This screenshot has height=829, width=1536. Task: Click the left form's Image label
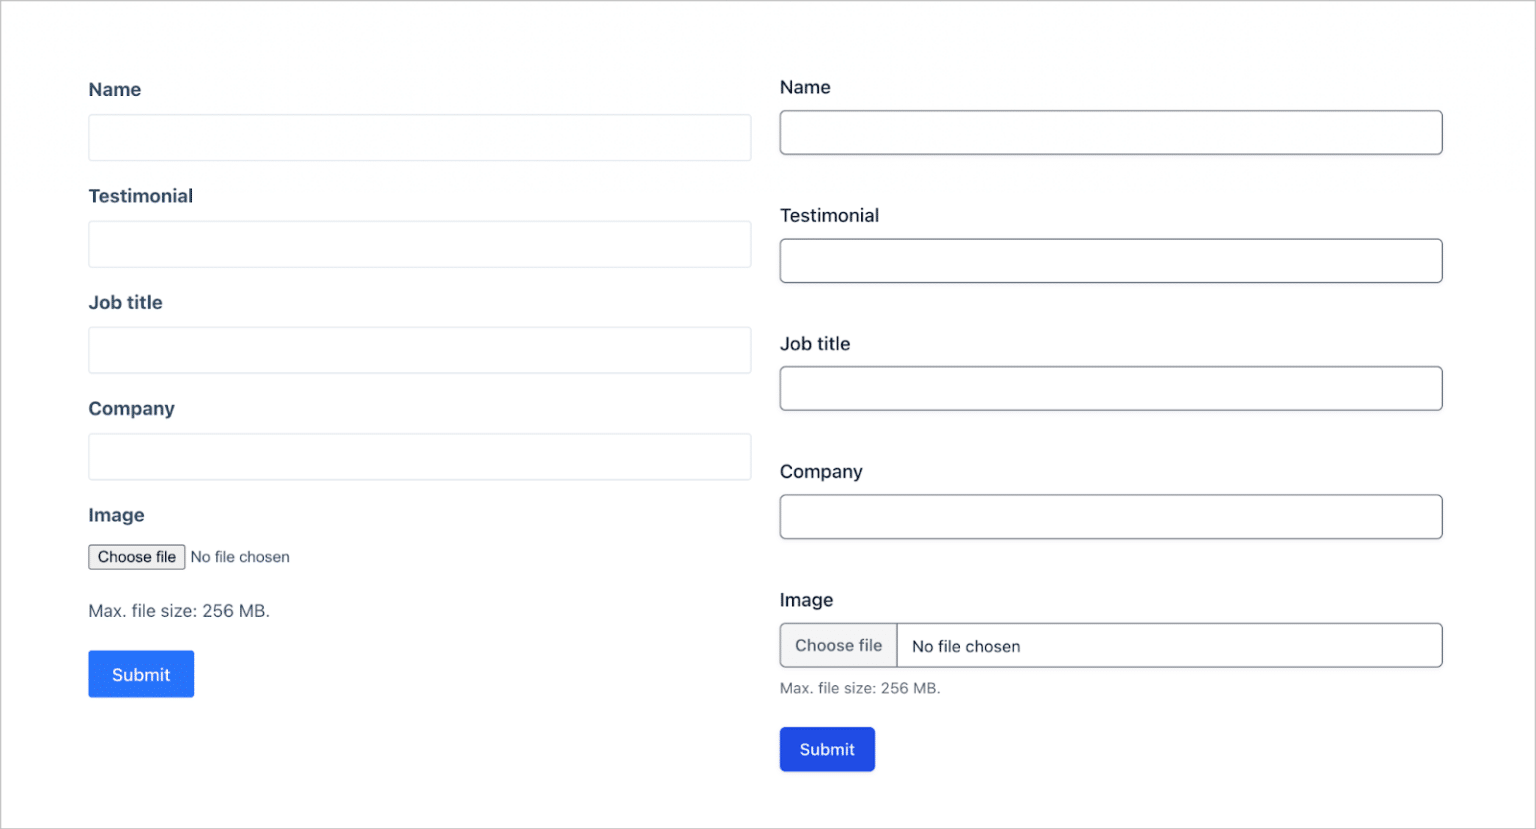tap(116, 514)
